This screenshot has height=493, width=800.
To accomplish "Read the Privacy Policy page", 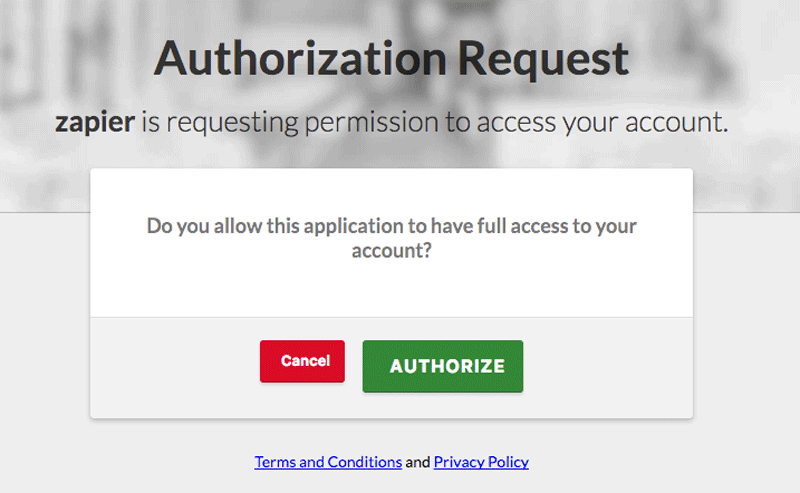I will pos(481,462).
